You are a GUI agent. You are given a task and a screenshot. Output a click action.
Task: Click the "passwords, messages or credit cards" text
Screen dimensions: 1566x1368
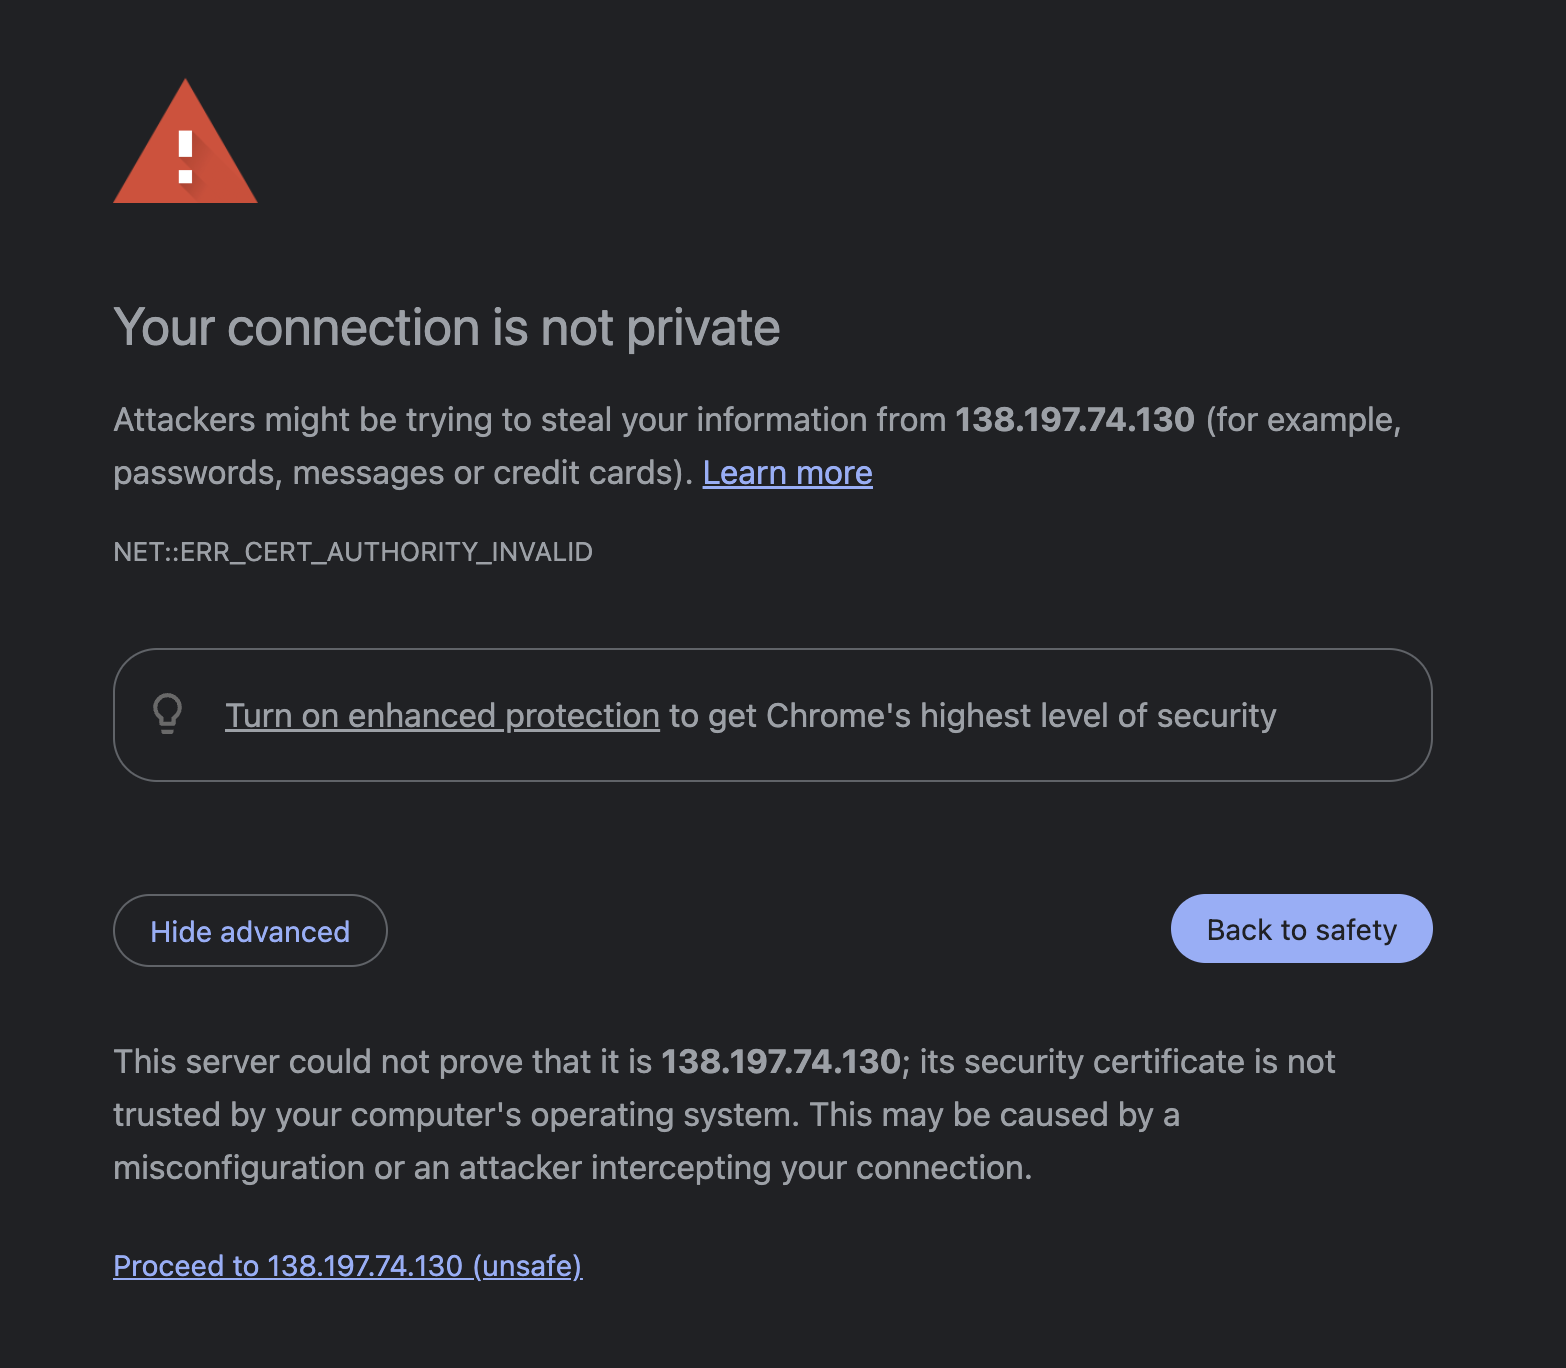tap(397, 473)
